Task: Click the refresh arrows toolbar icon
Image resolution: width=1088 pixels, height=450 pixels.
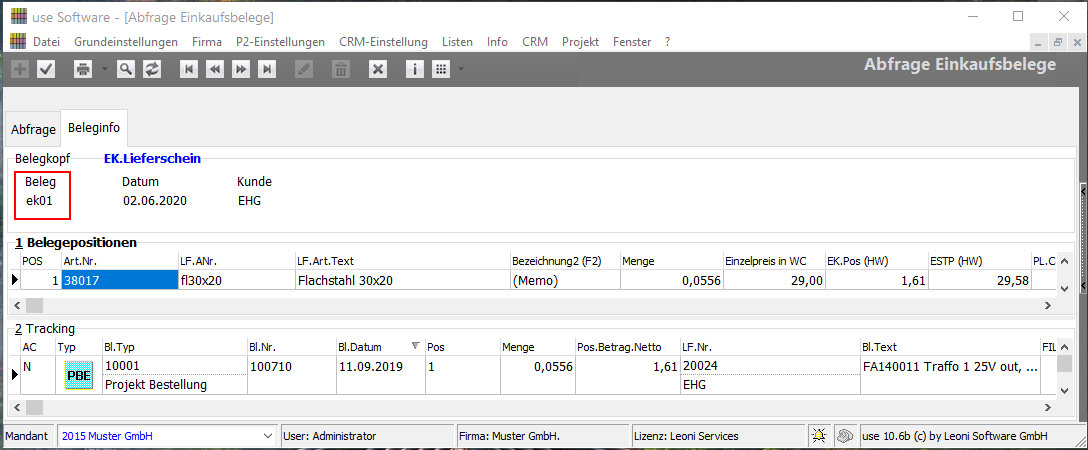Action: [151, 69]
